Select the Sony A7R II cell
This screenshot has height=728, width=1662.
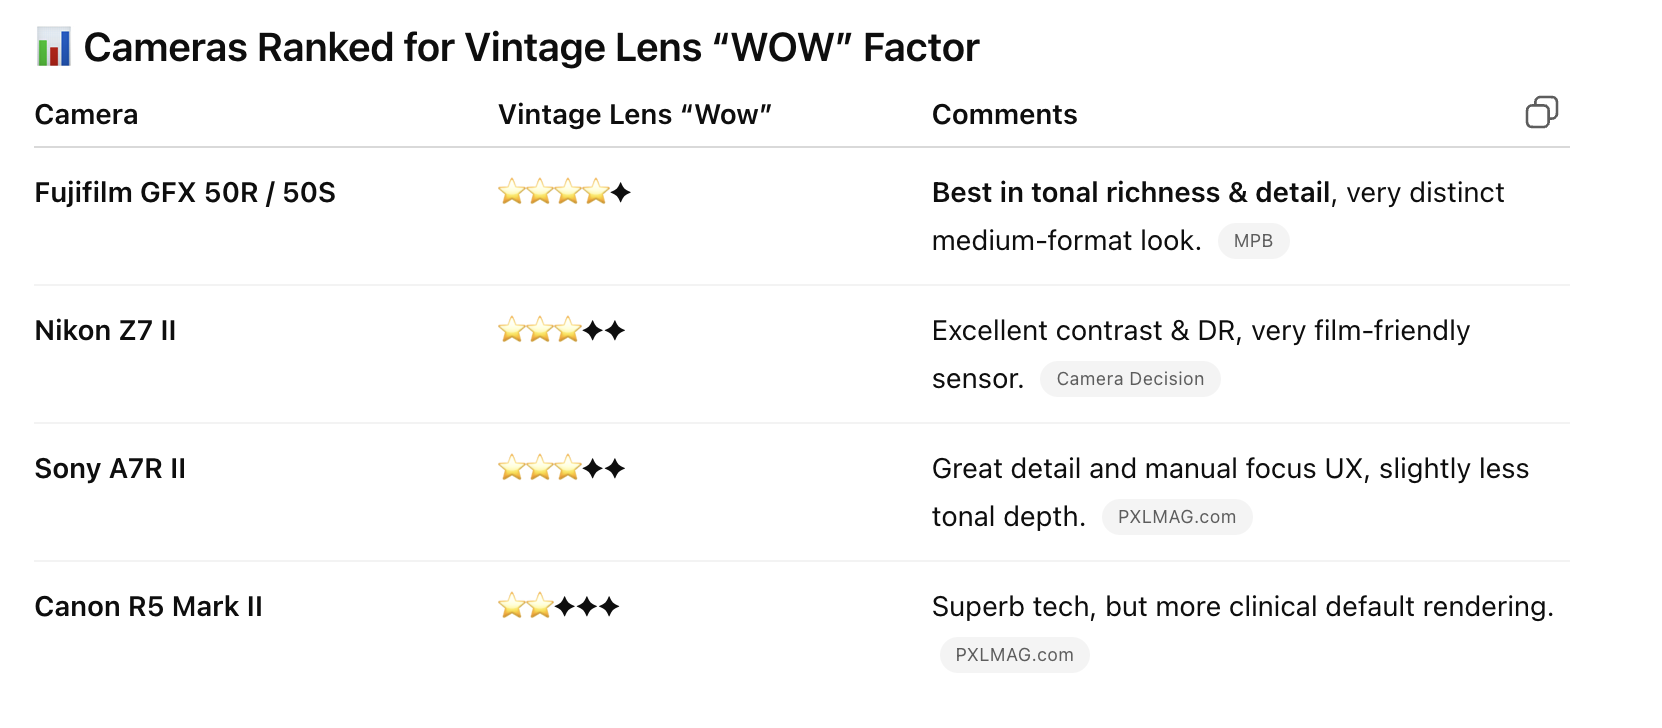(110, 468)
